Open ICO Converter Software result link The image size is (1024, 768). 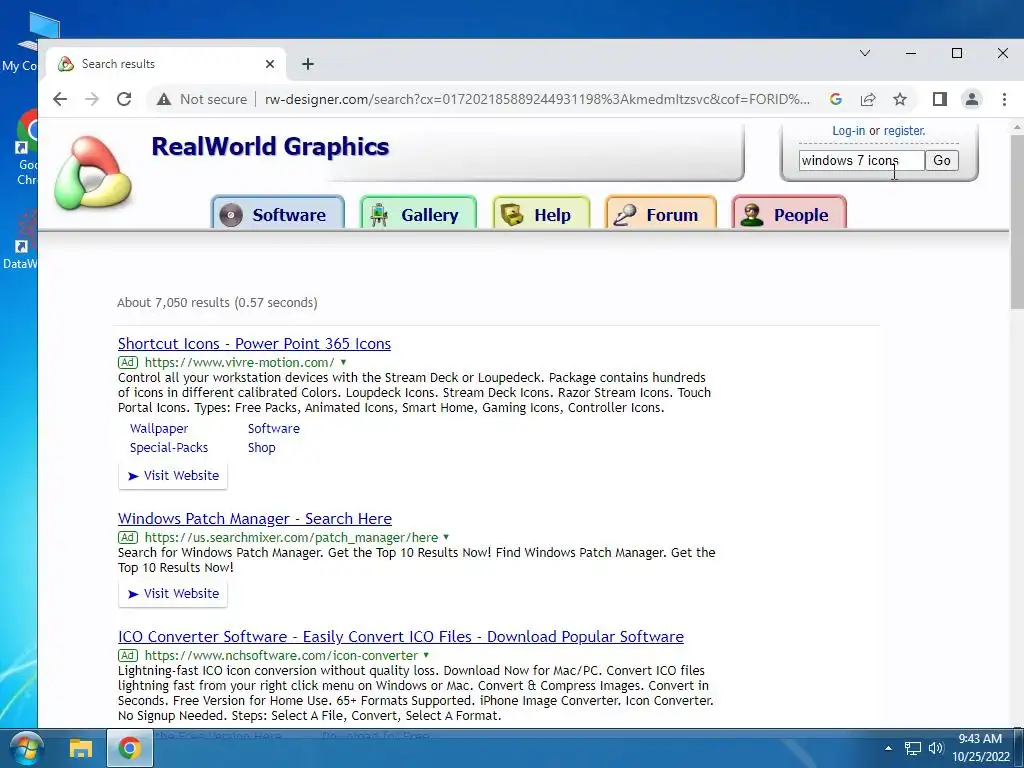[400, 637]
